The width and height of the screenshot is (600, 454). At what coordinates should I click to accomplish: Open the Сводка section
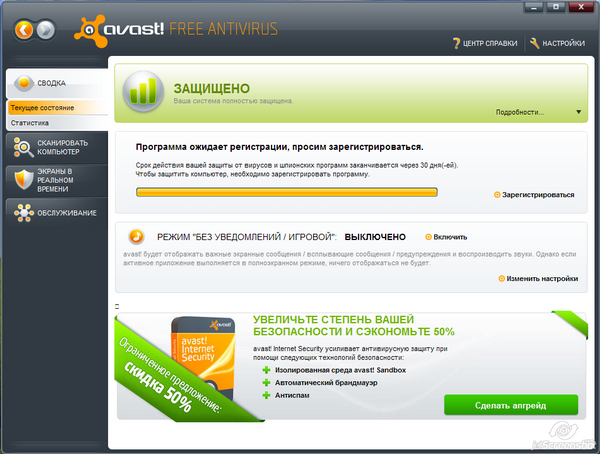[57, 83]
